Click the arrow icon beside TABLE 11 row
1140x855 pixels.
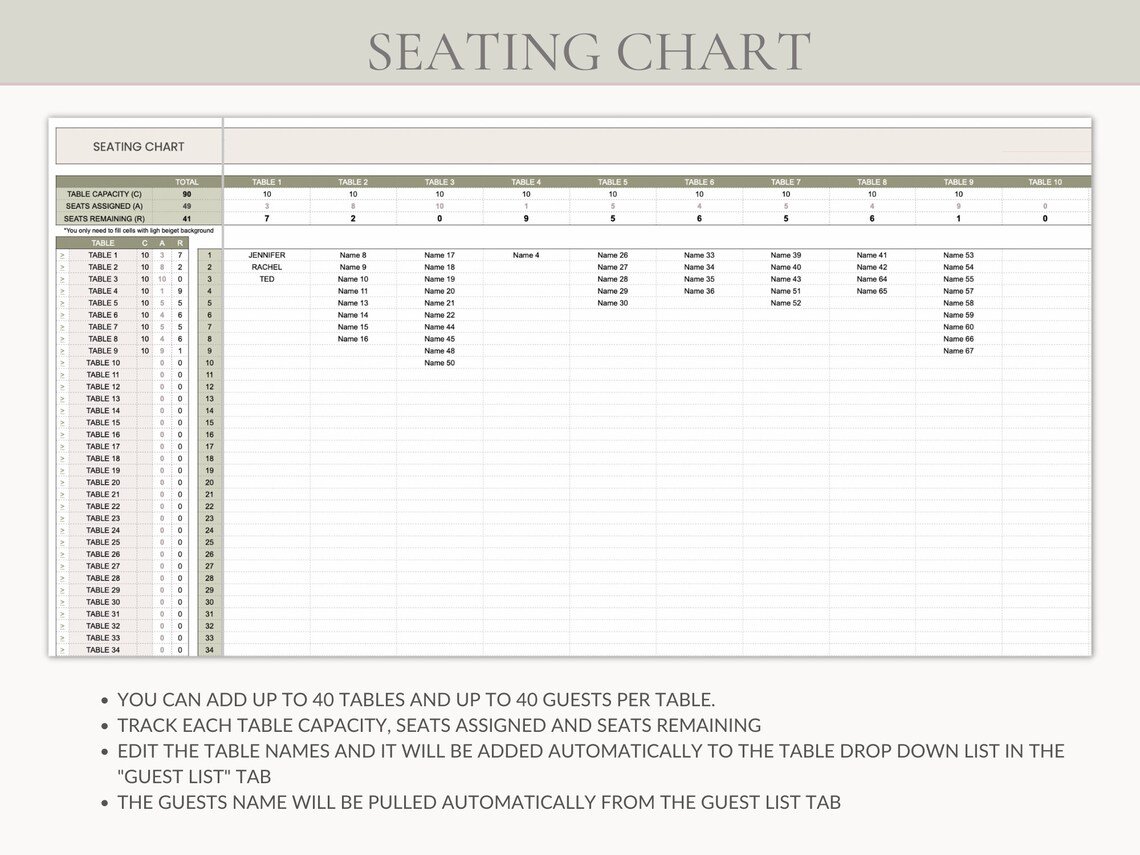[62, 375]
